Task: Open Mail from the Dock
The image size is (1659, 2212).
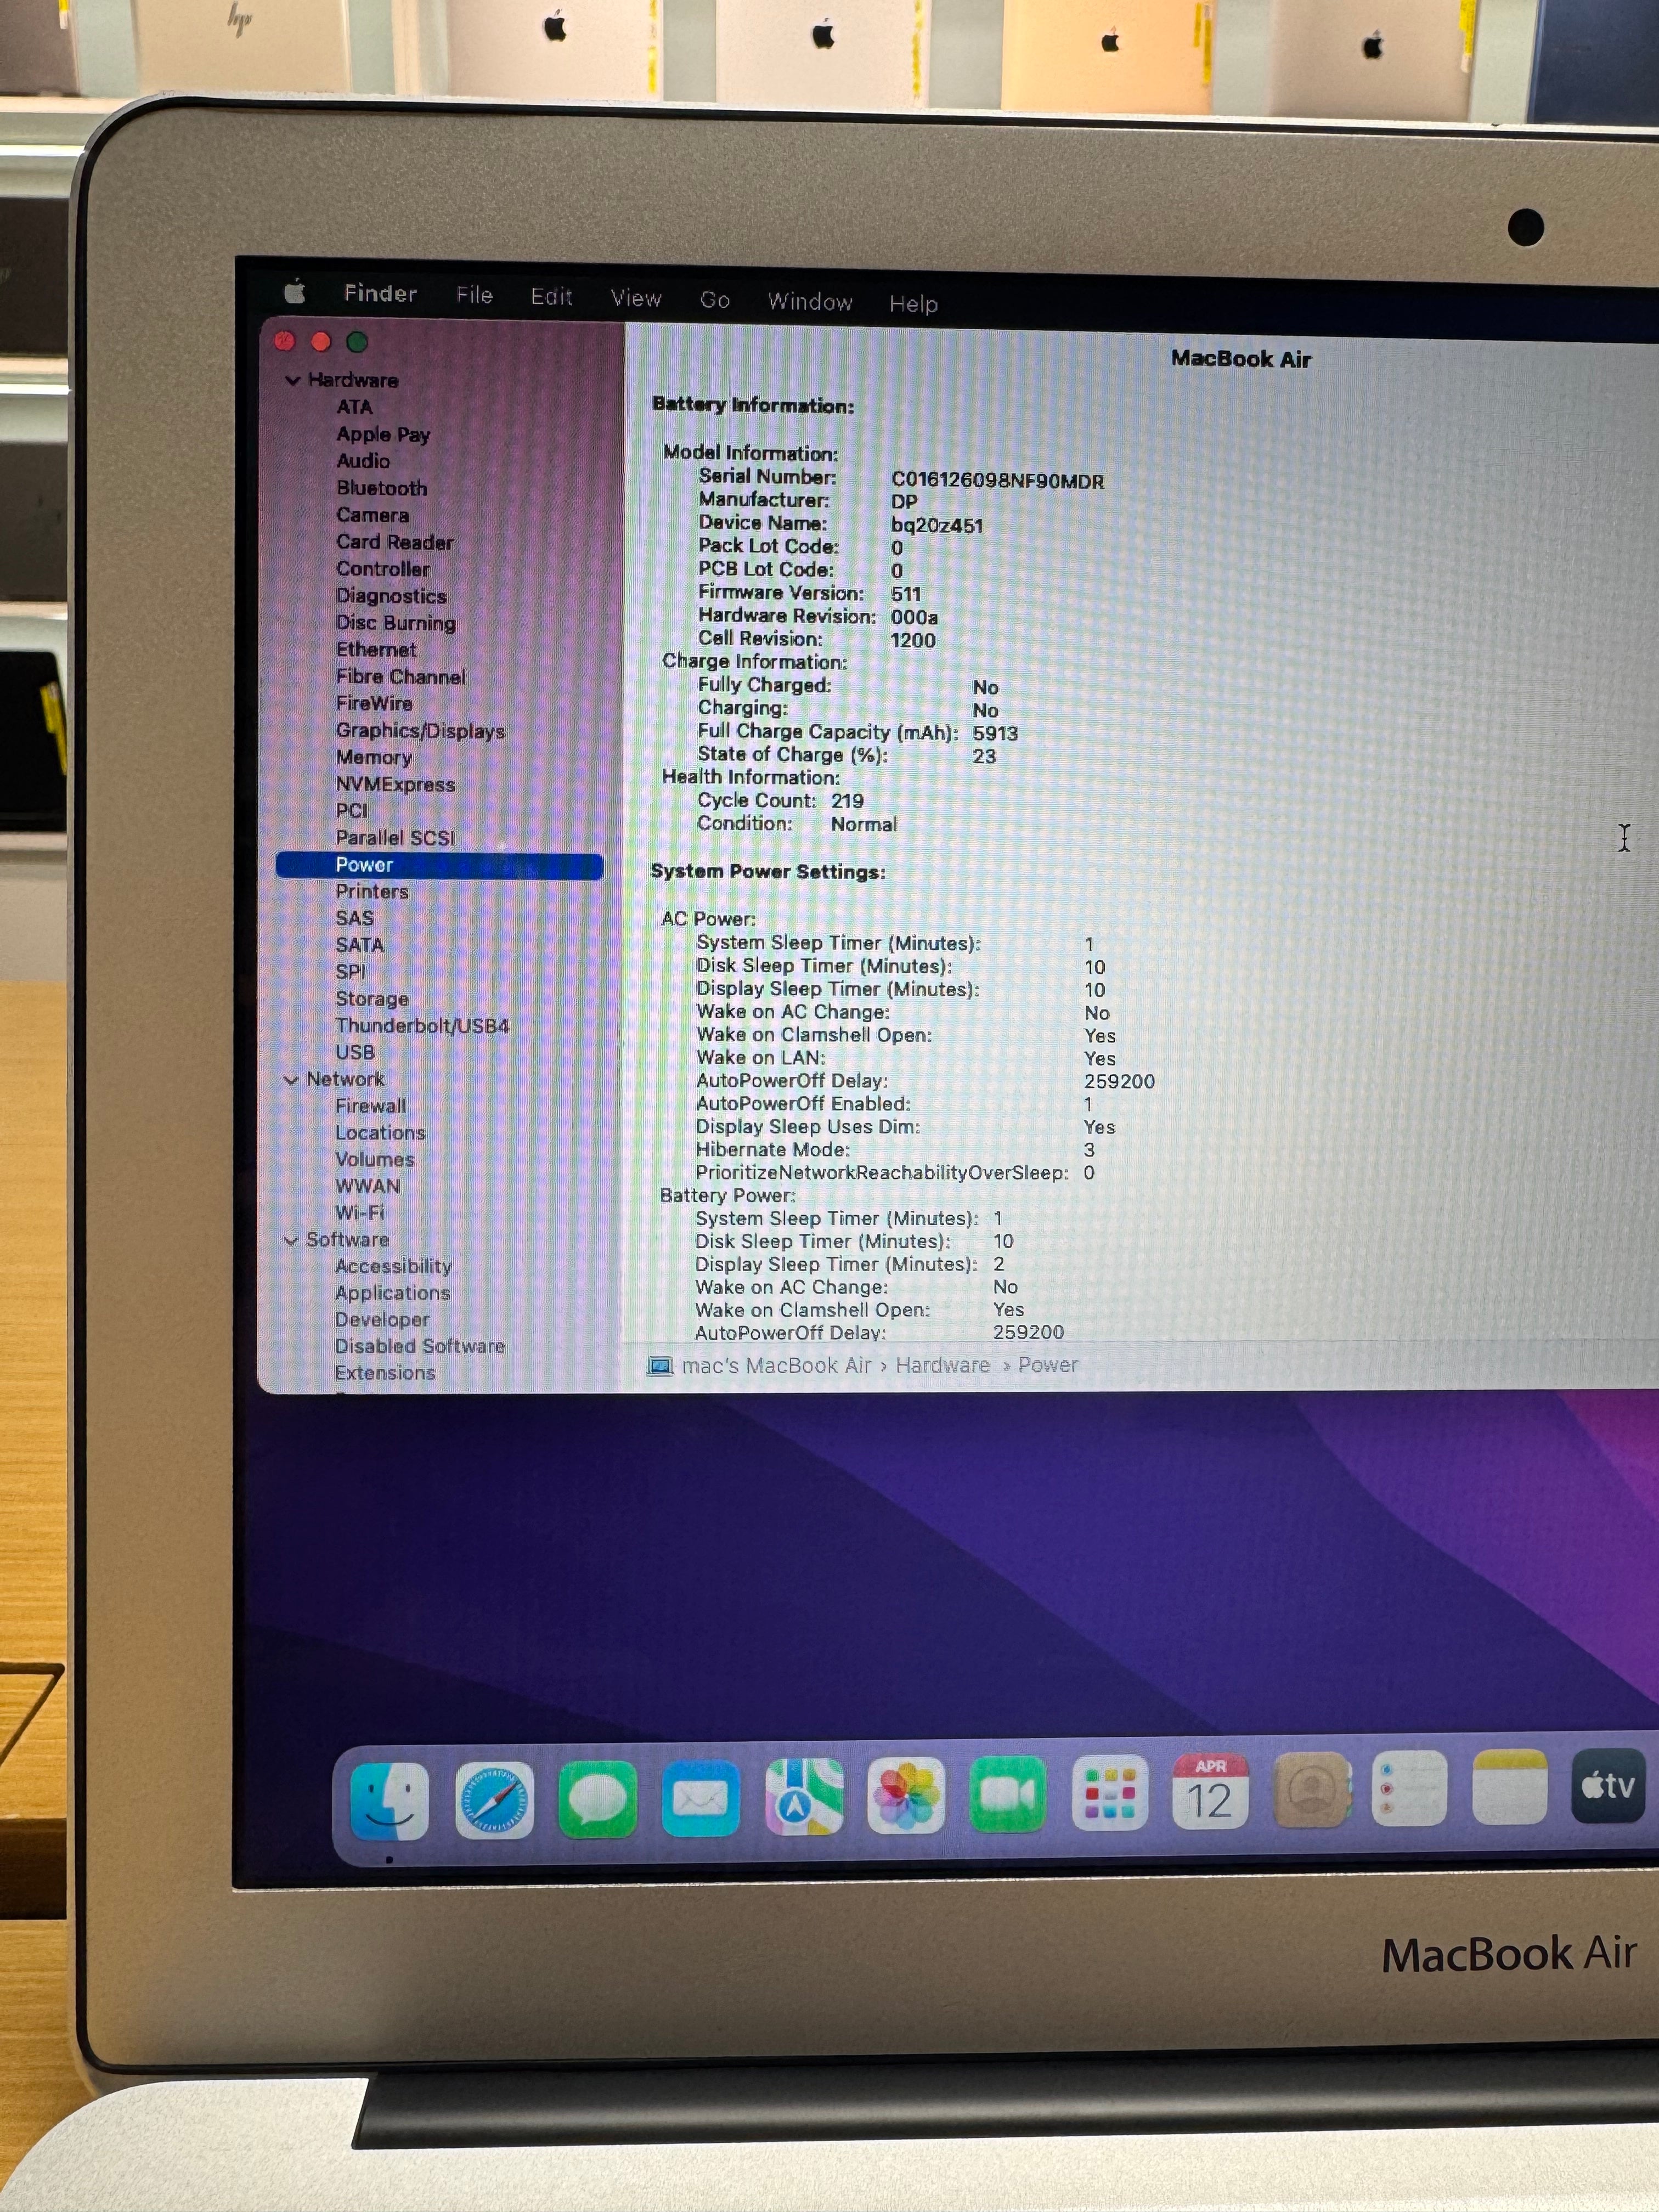Action: point(700,1798)
